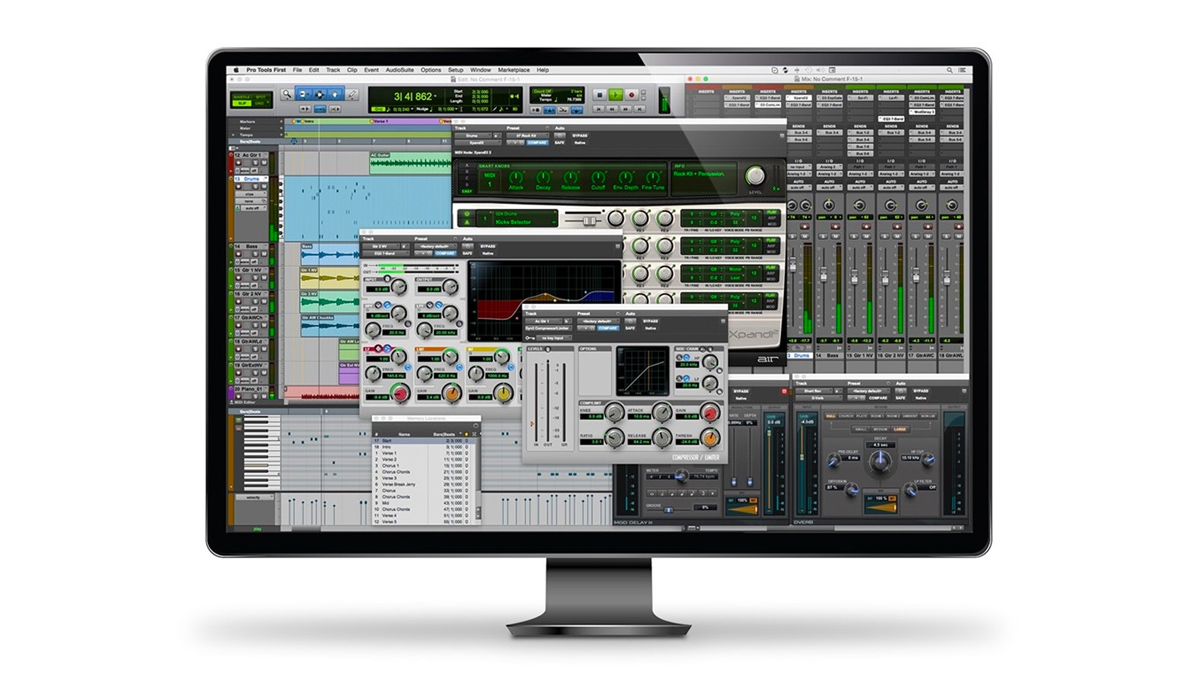Click the compressor Knee knob
The image size is (1200, 675).
point(615,412)
